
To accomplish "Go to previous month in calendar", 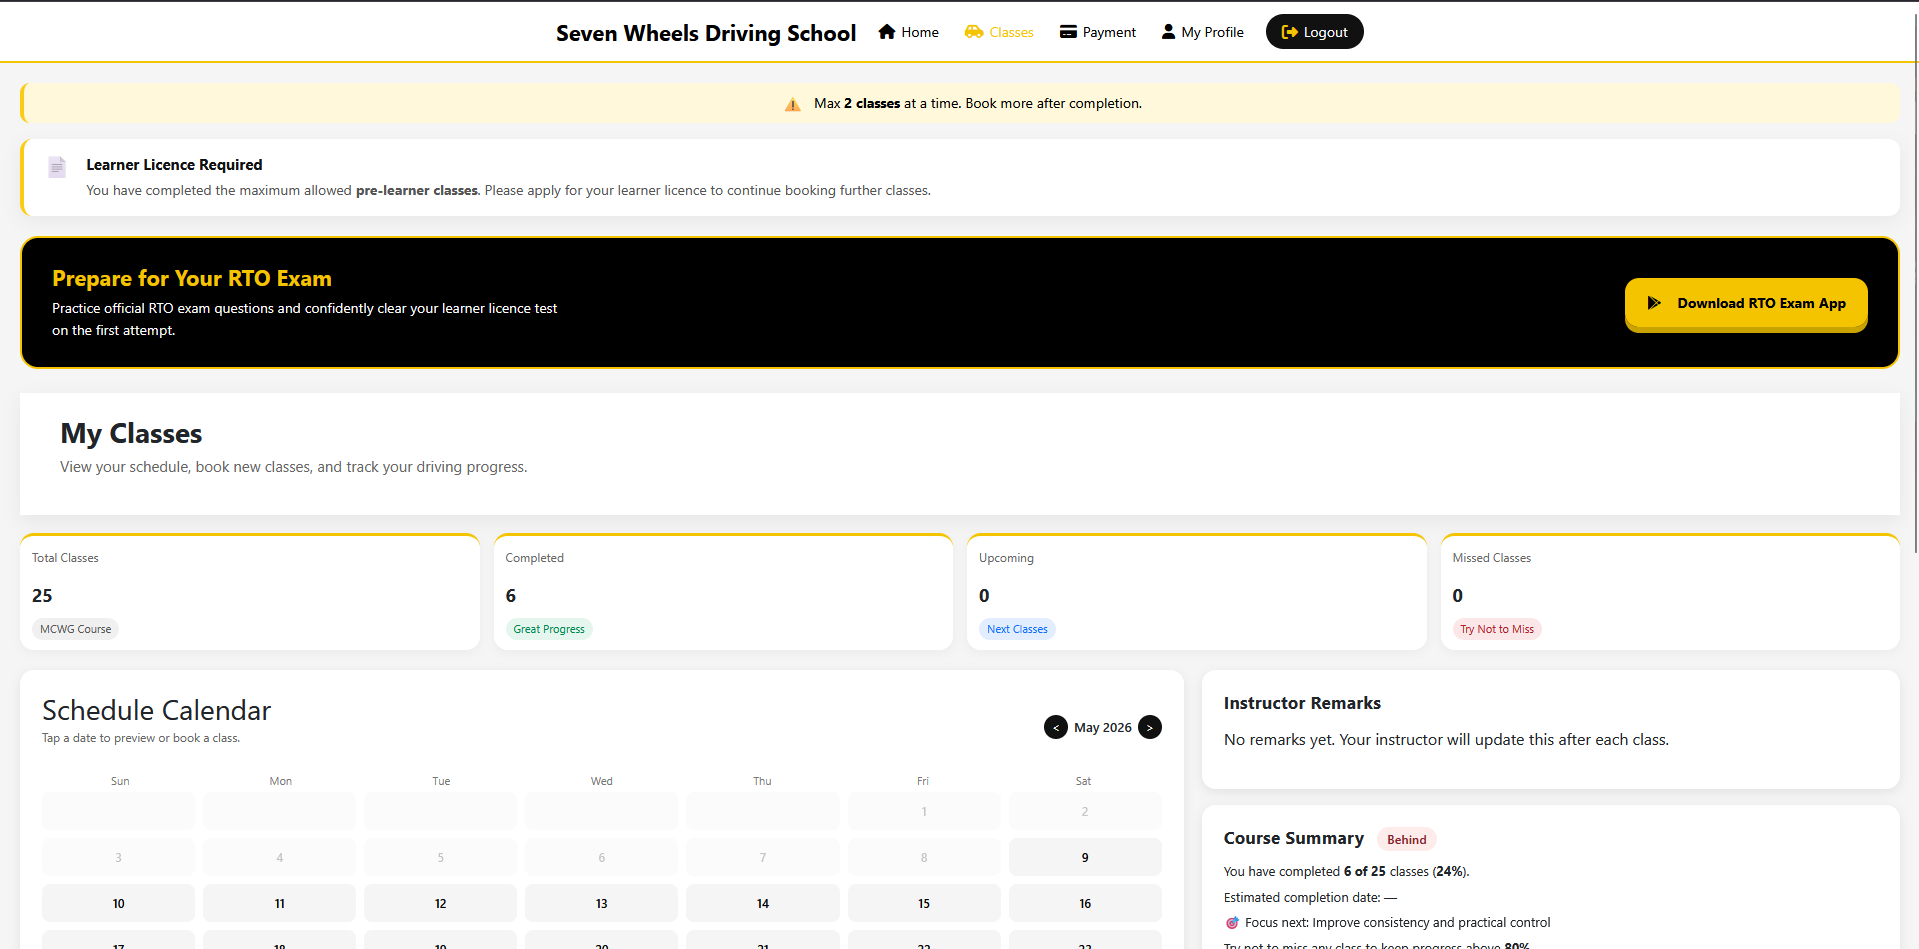I will pyautogui.click(x=1056, y=727).
